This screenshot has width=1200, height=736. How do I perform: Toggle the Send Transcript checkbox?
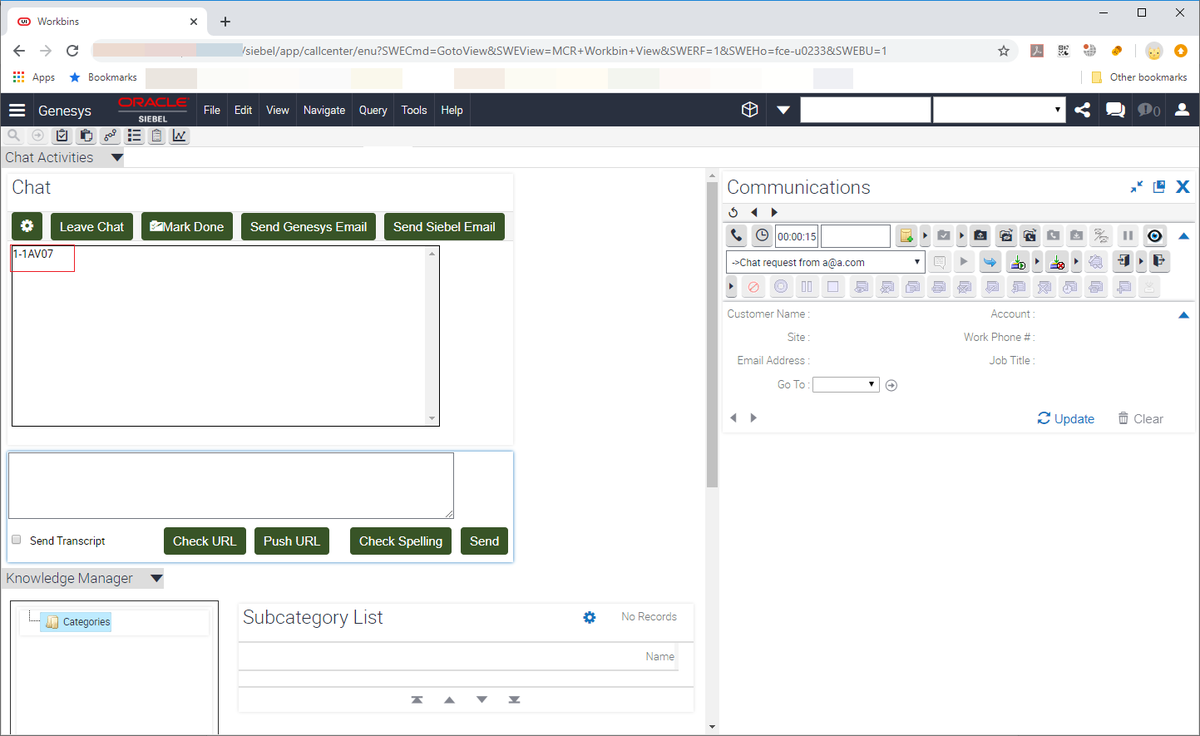tap(16, 540)
